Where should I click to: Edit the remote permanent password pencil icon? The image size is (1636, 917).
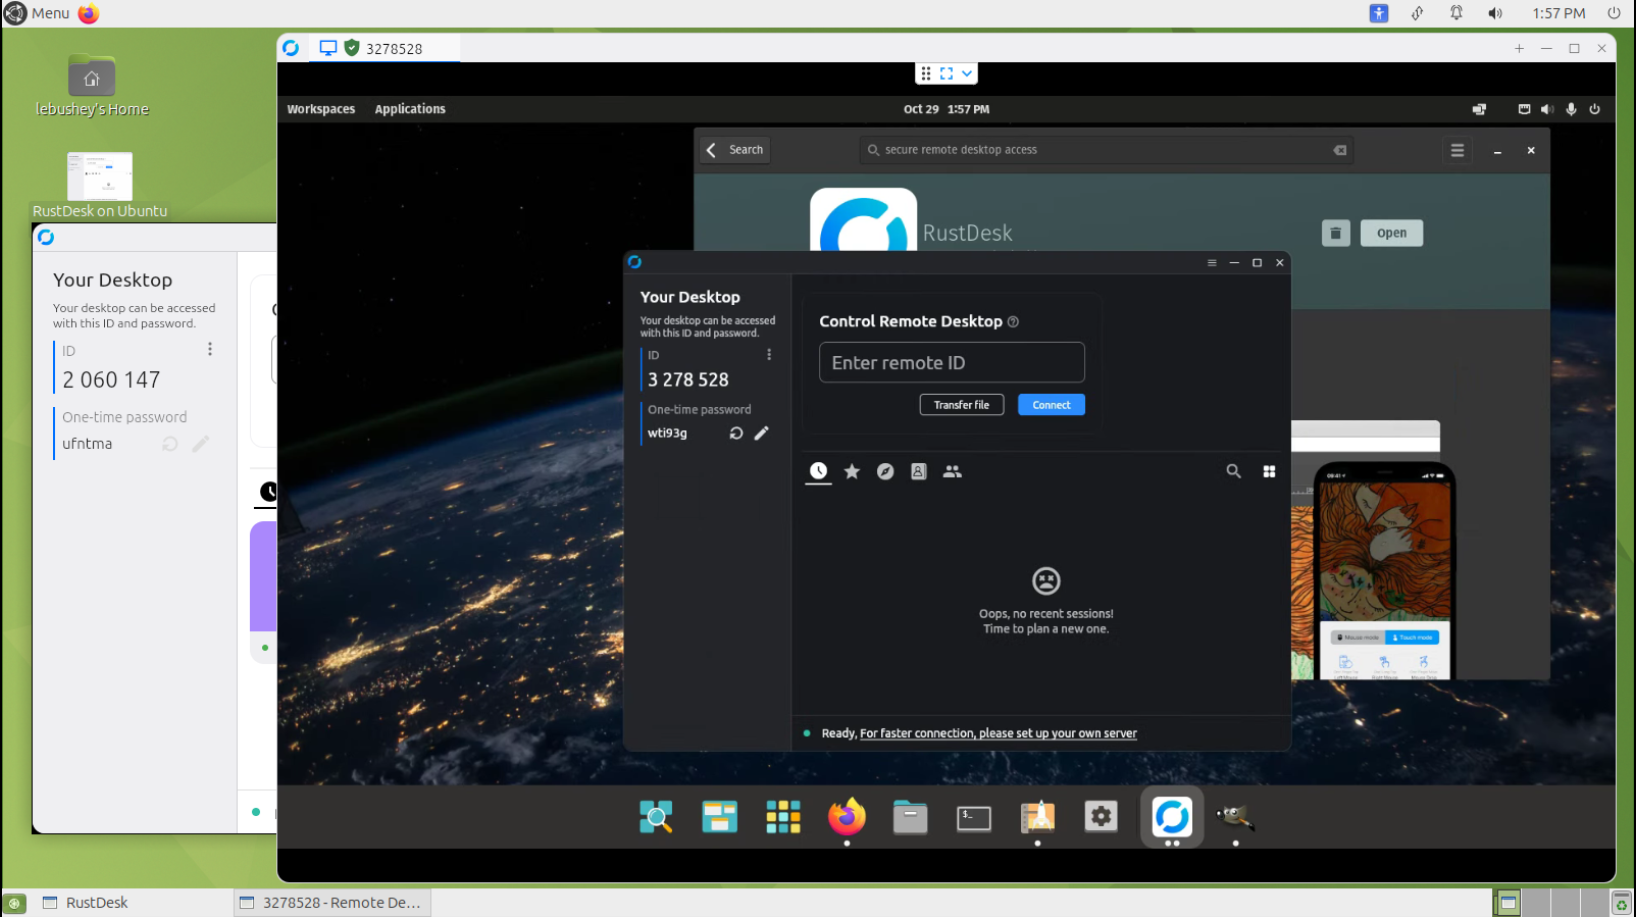[762, 433]
